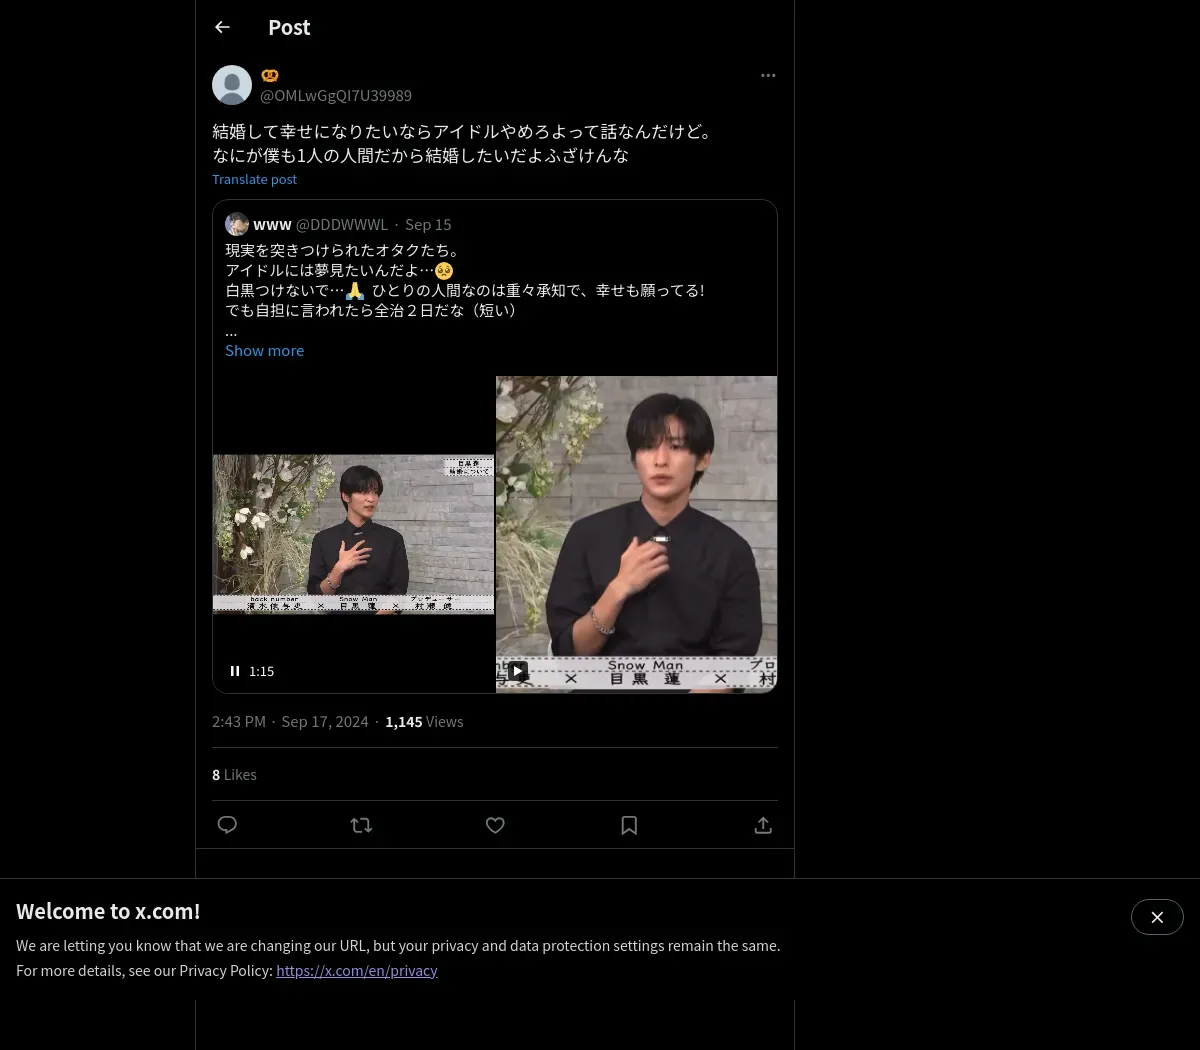Play the second video thumbnail

click(517, 670)
